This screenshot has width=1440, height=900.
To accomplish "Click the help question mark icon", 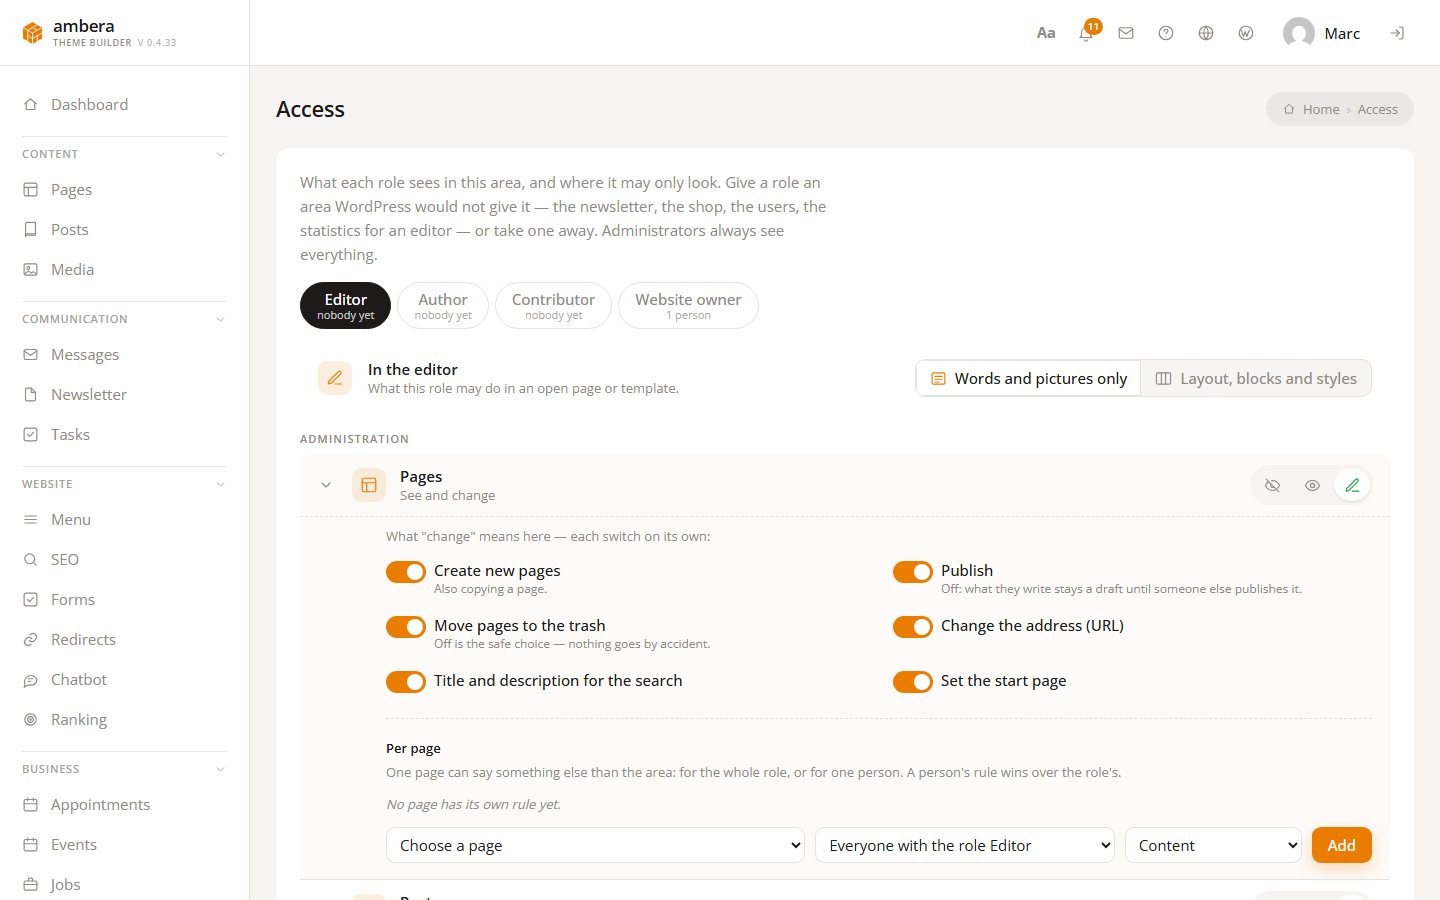I will pyautogui.click(x=1166, y=33).
